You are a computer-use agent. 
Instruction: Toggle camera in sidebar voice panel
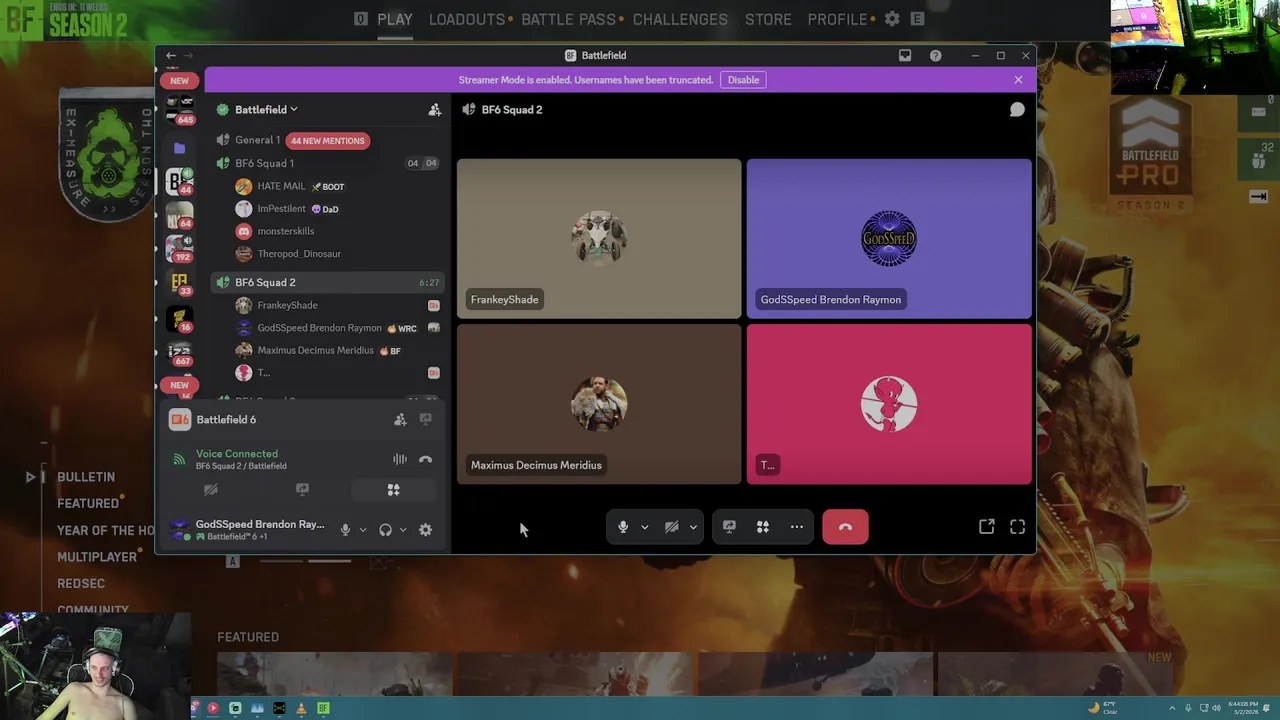pos(211,490)
